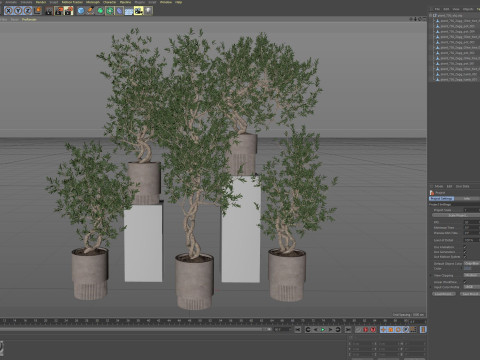
Task: Toggle the X axis lock
Action: tap(9, 11)
